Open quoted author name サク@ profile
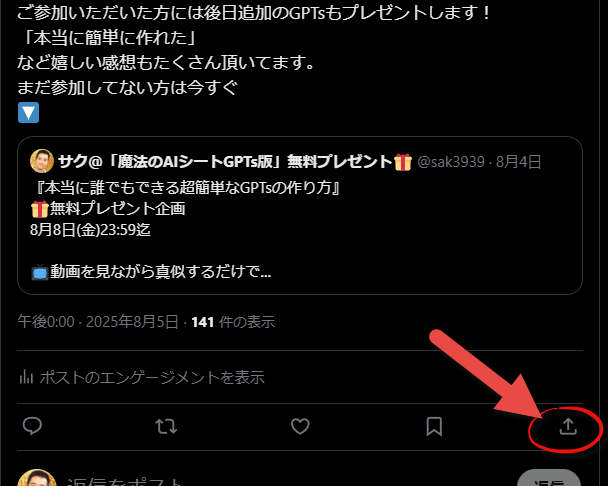608x486 pixels. point(225,162)
